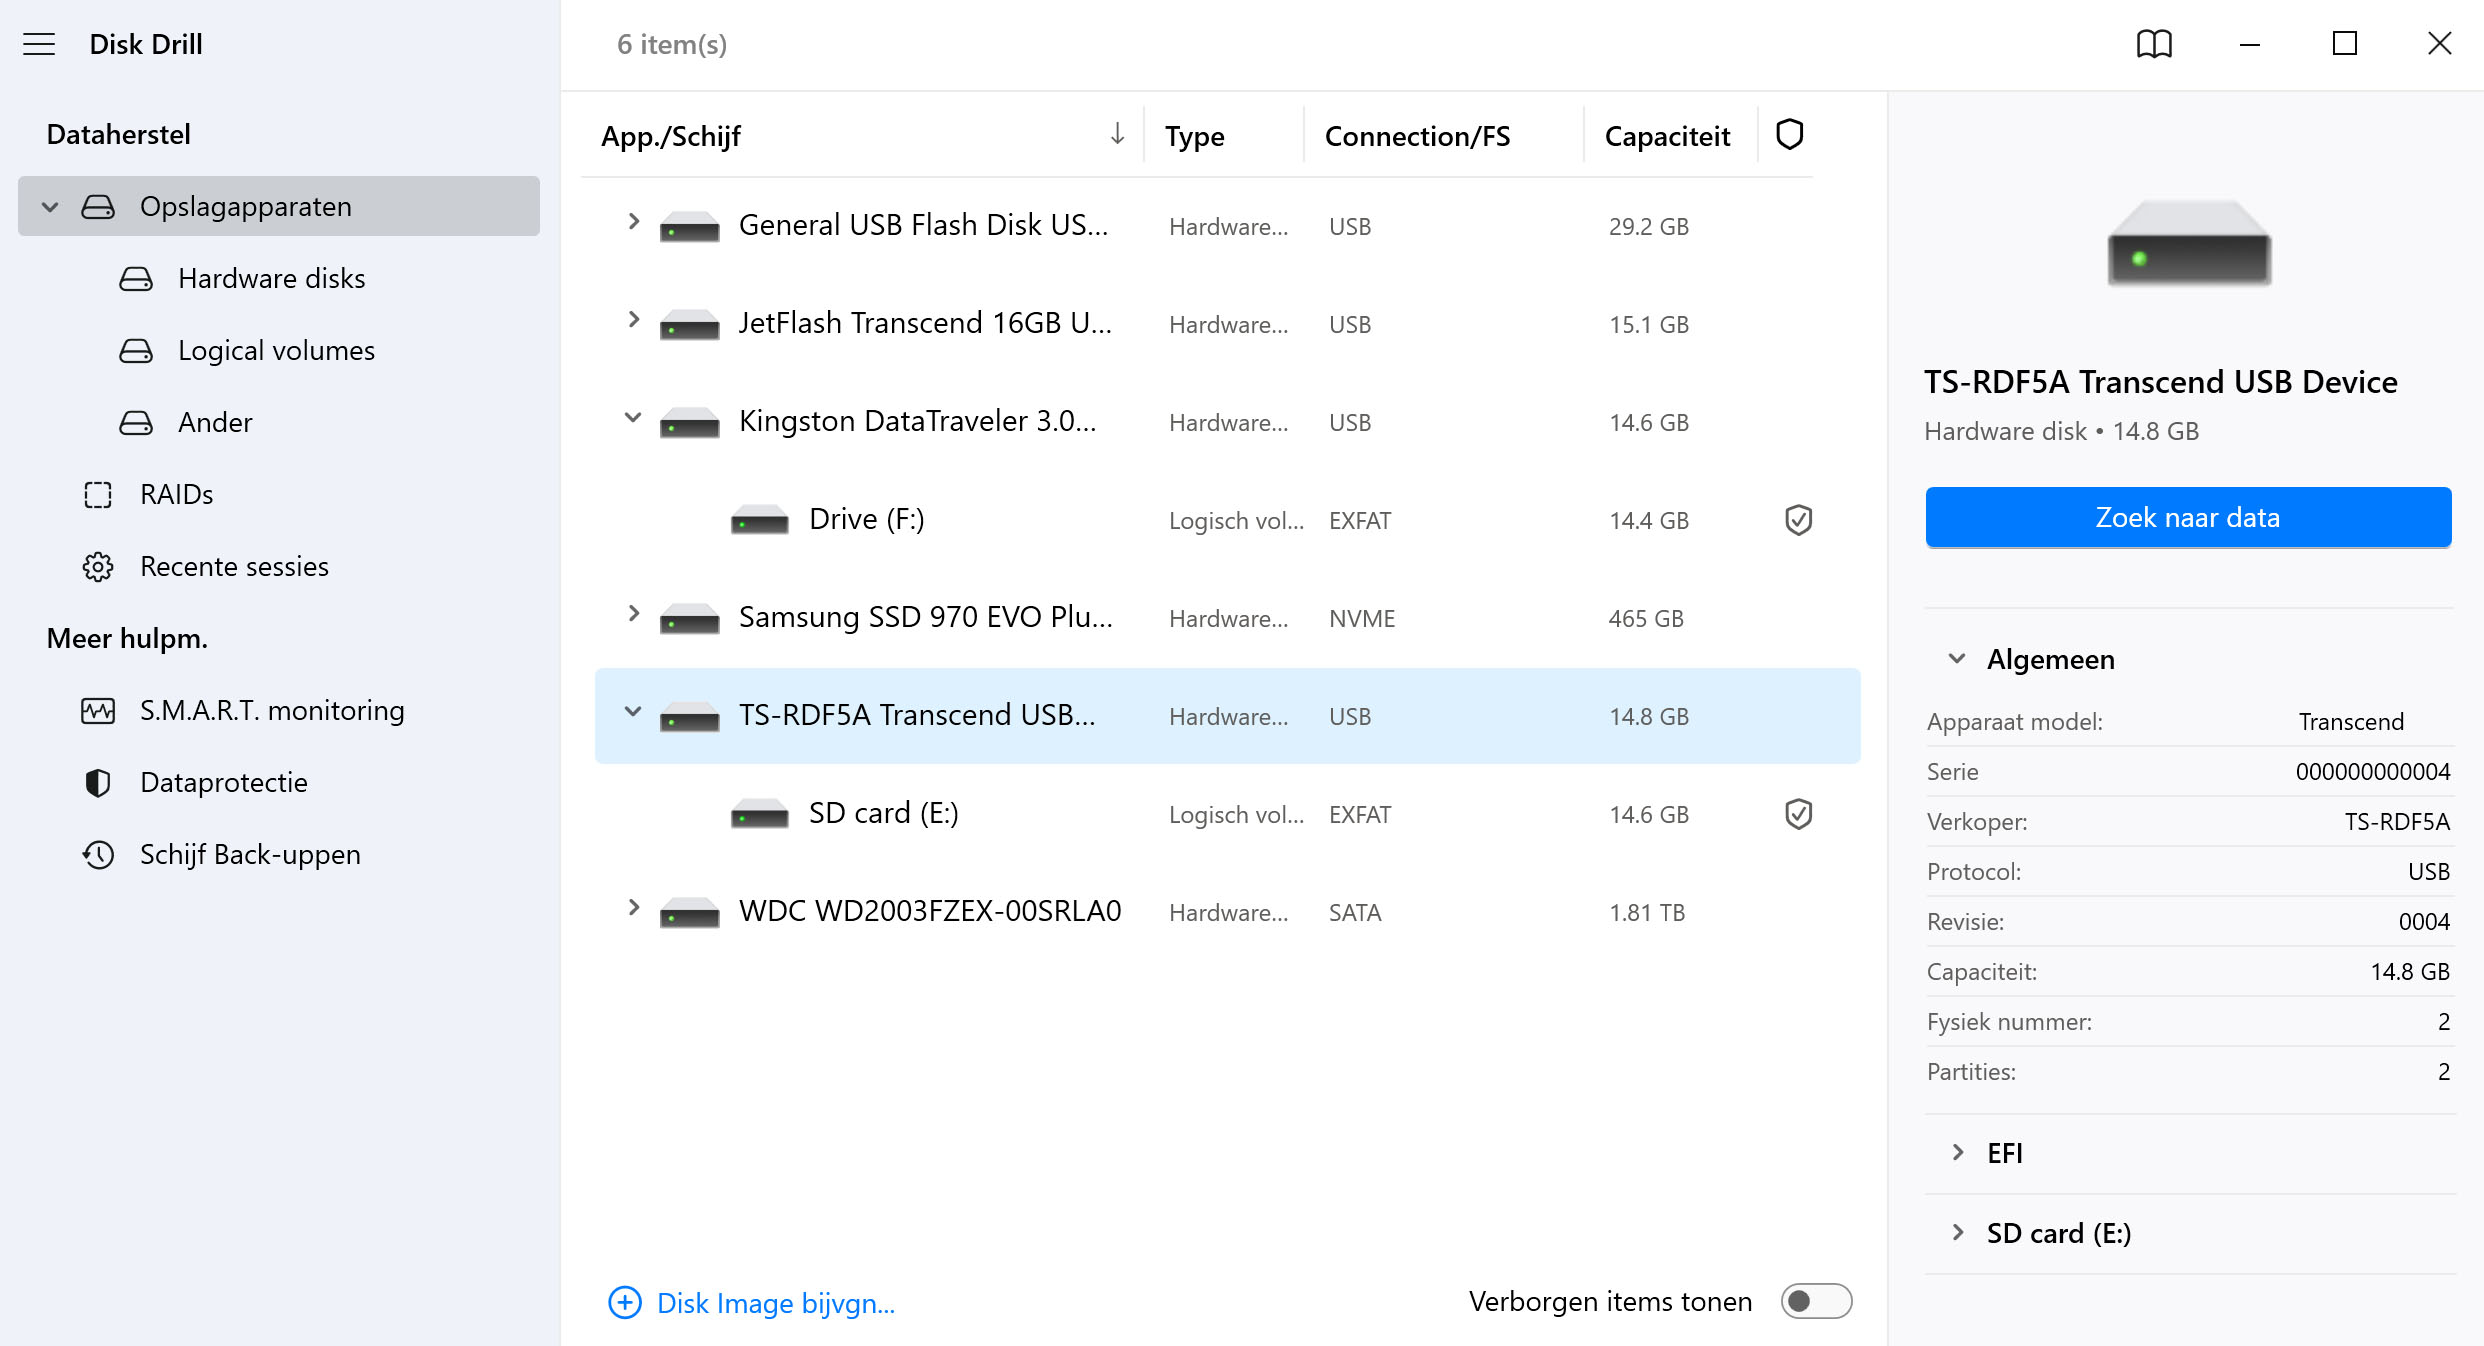Click the S.M.A.R.T. monitoring icon

[98, 711]
